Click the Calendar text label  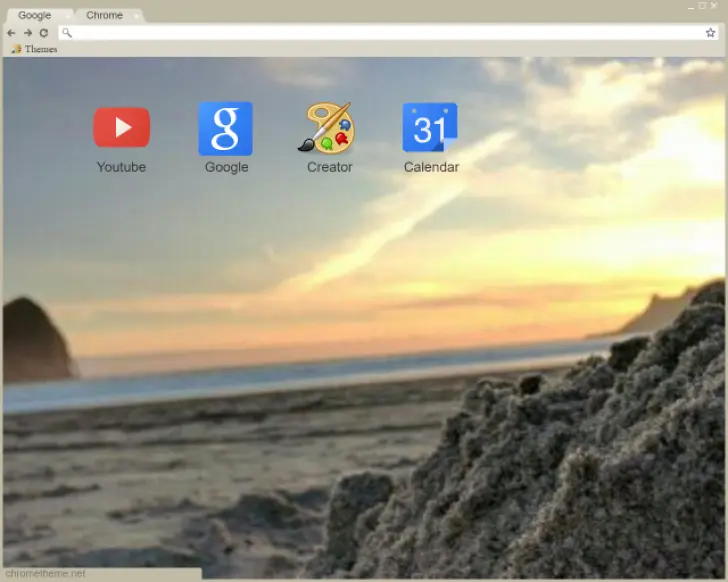tap(431, 167)
